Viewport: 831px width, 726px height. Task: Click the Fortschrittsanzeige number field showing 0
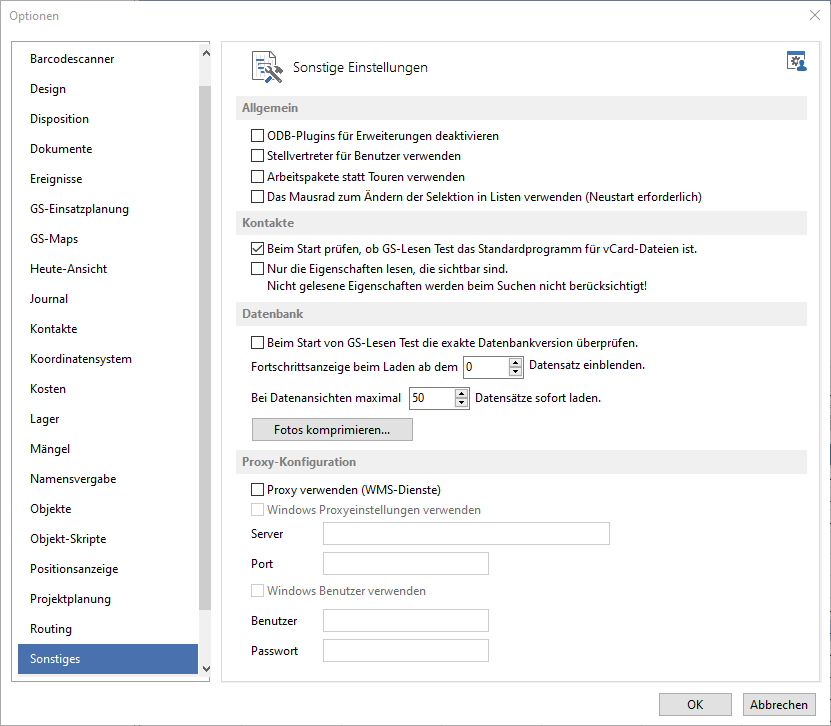(x=486, y=367)
